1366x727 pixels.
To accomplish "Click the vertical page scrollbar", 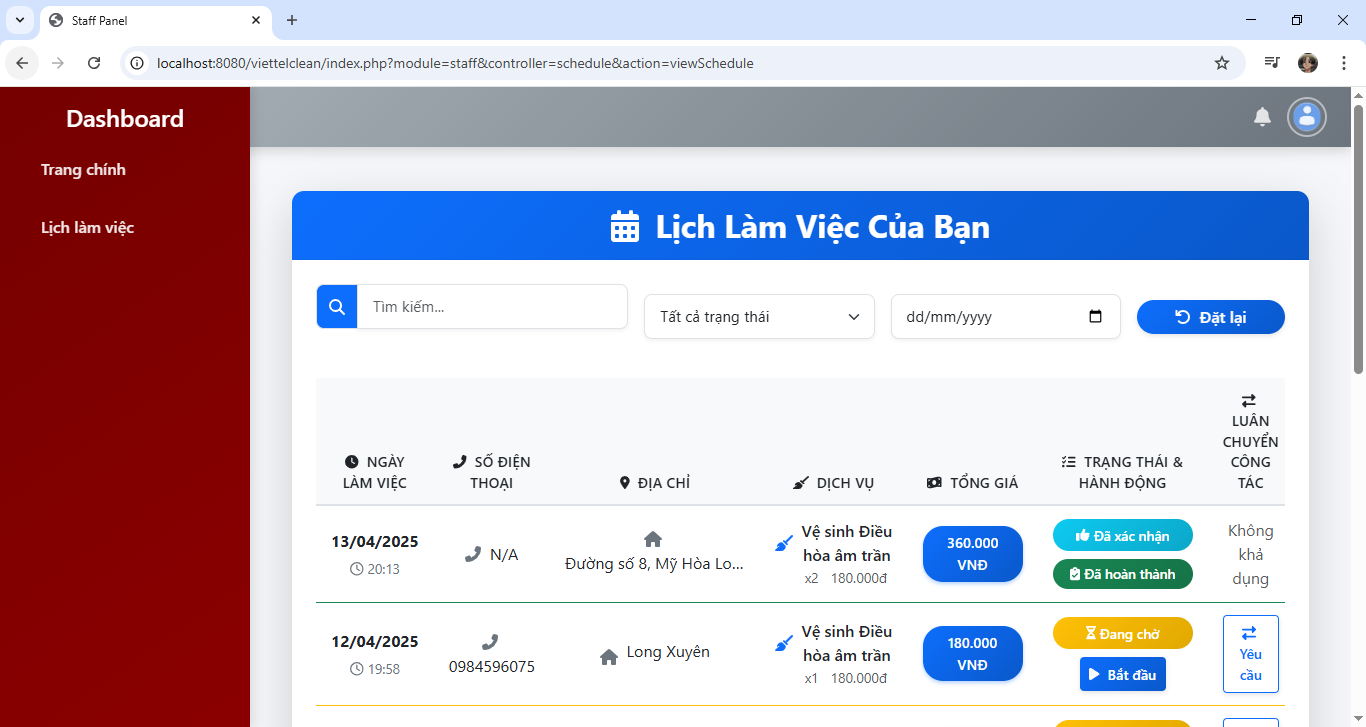I will (1358, 240).
